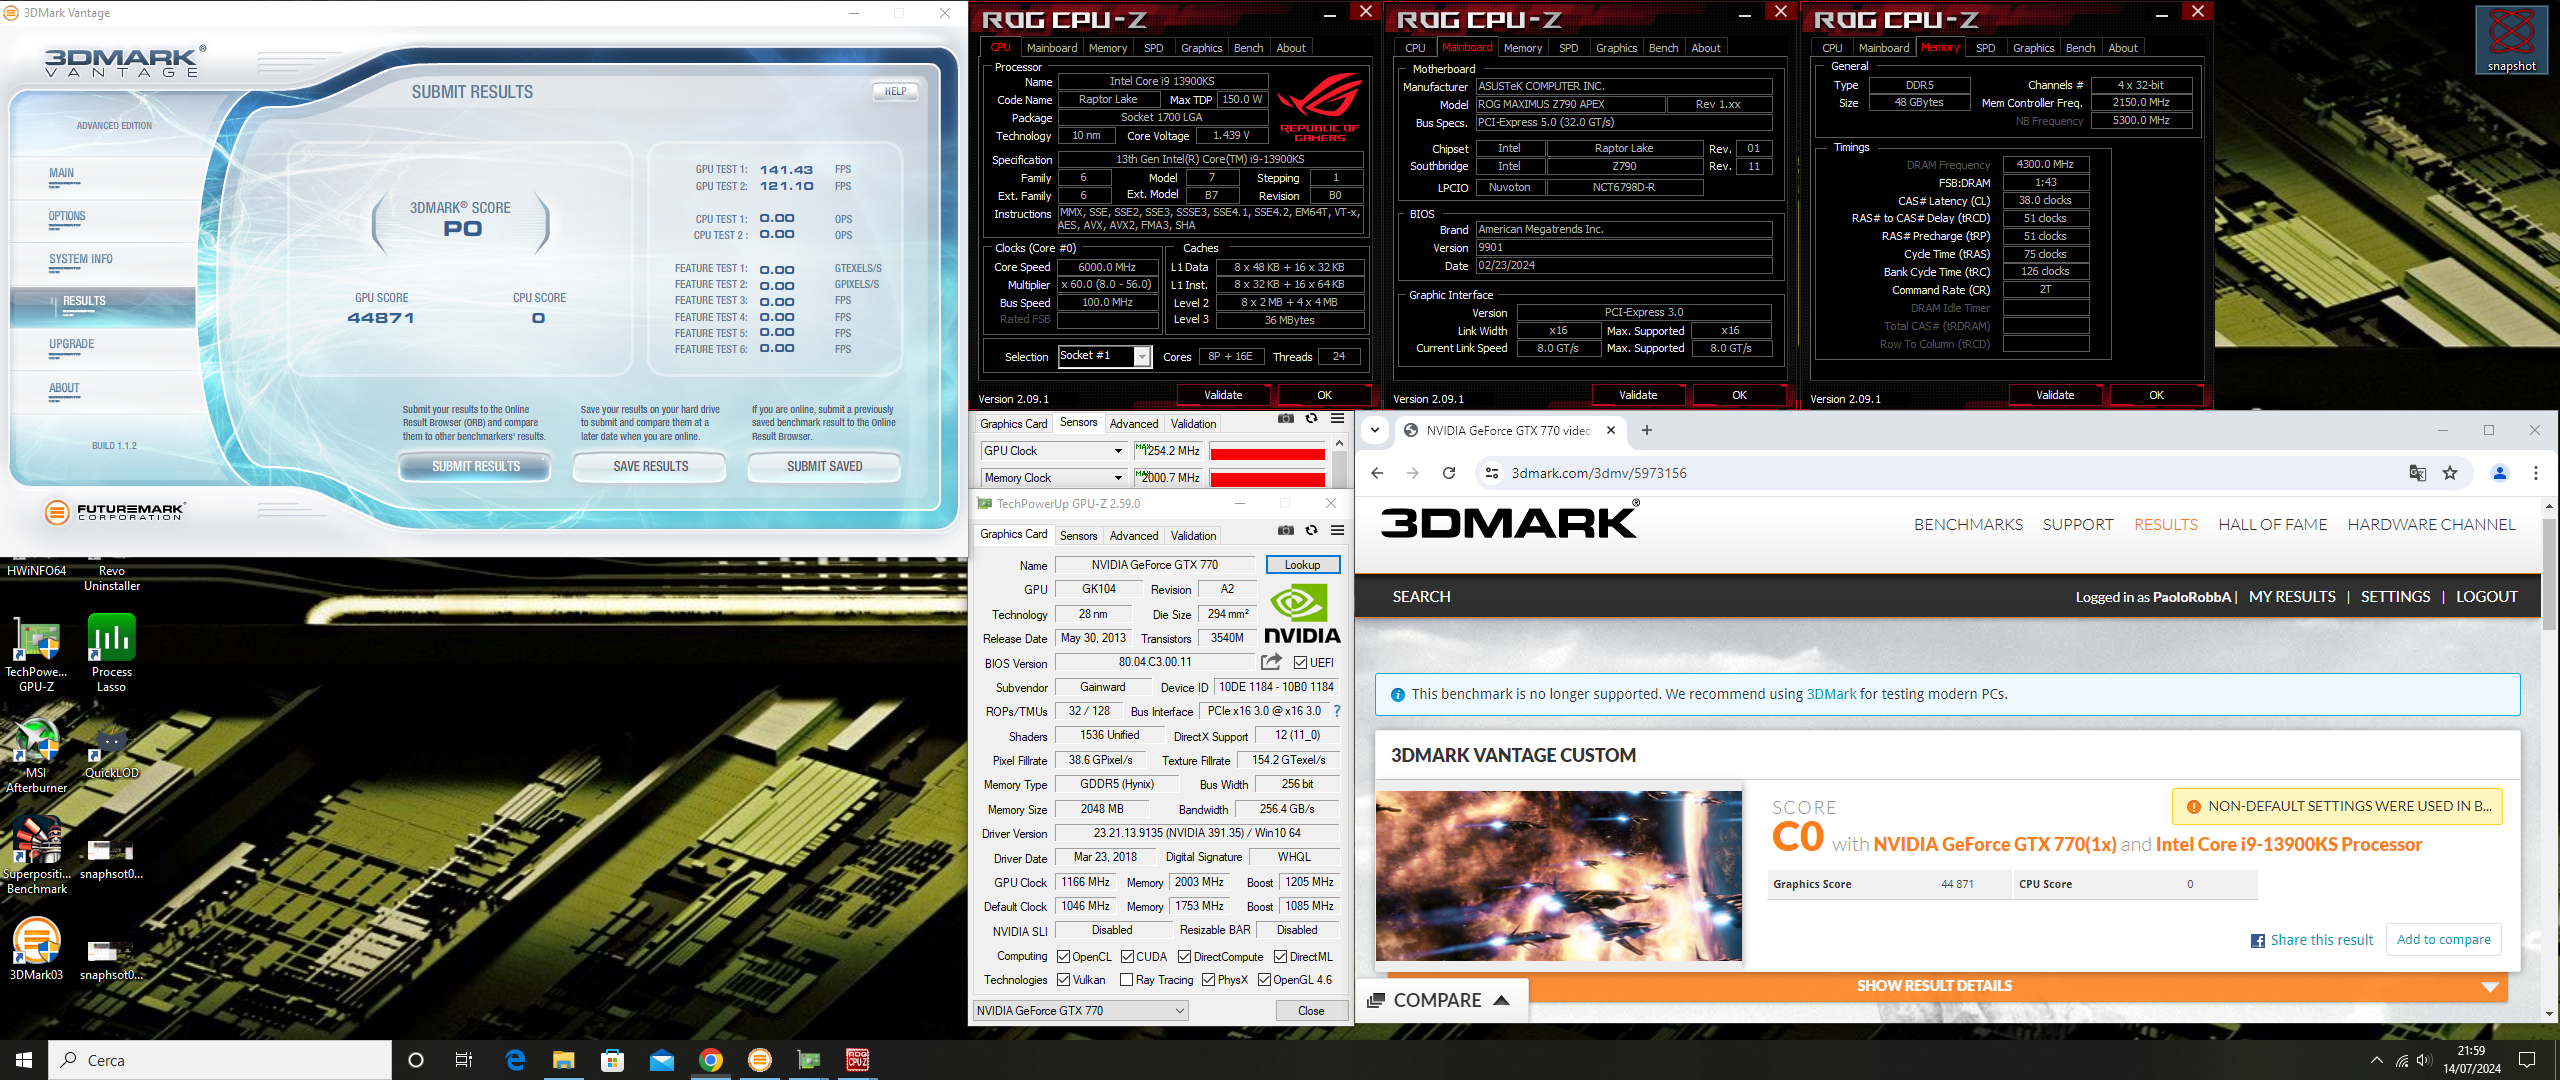Viewport: 2560px width, 1080px height.
Task: Toggle the DirectML checkbox
Action: click(1280, 956)
